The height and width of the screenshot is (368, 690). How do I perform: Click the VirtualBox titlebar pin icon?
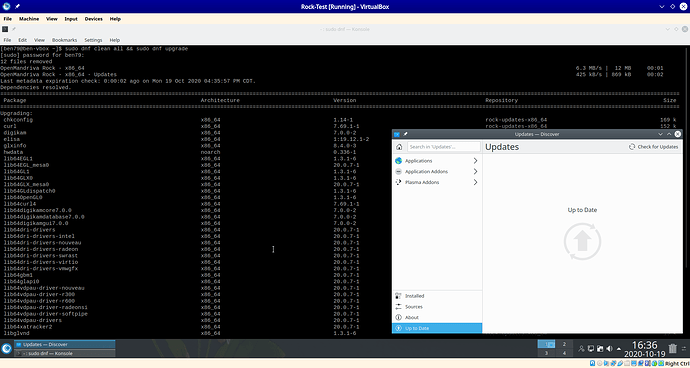coord(17,7)
